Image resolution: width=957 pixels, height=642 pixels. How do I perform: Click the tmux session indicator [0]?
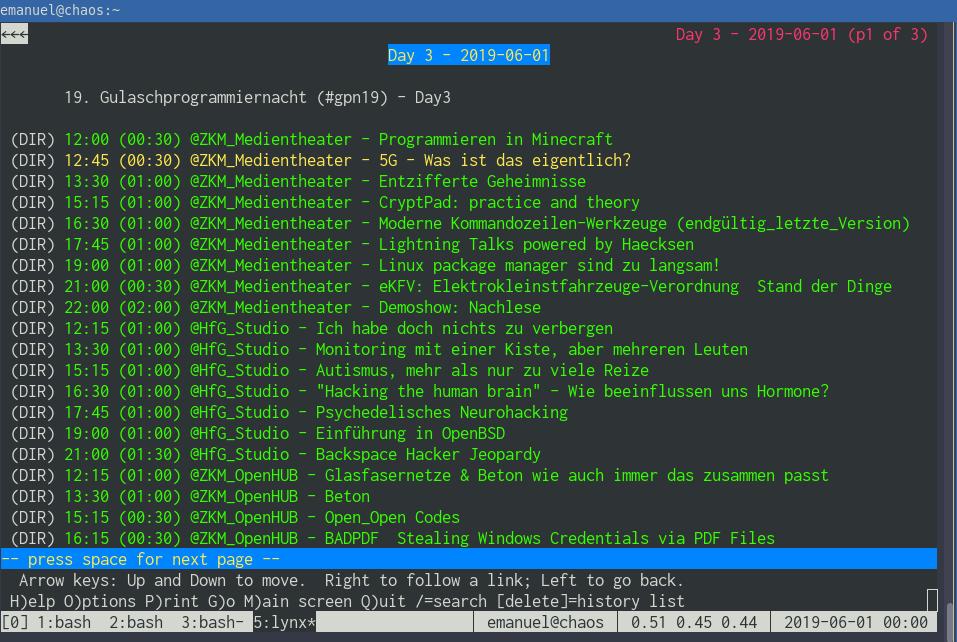[x=13, y=622]
